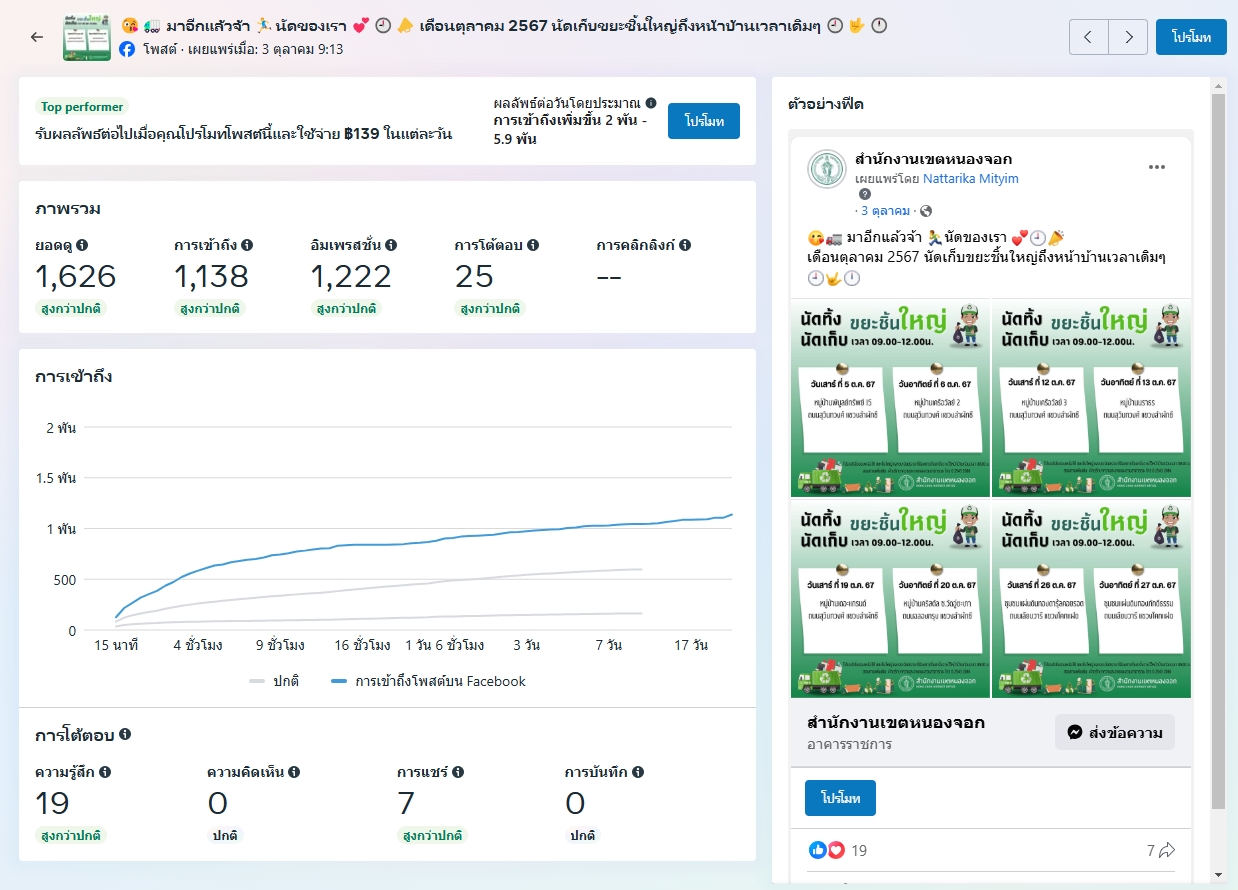The width and height of the screenshot is (1238, 890).
Task: Click info icon beside อิมเพรสชั่น
Action: click(391, 245)
